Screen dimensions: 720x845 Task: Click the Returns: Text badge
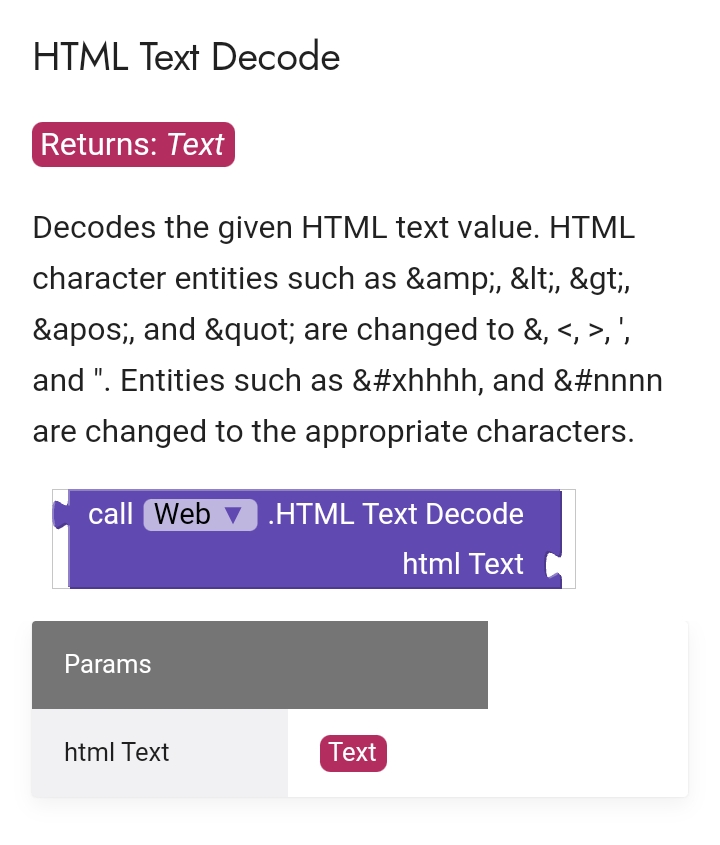(133, 144)
